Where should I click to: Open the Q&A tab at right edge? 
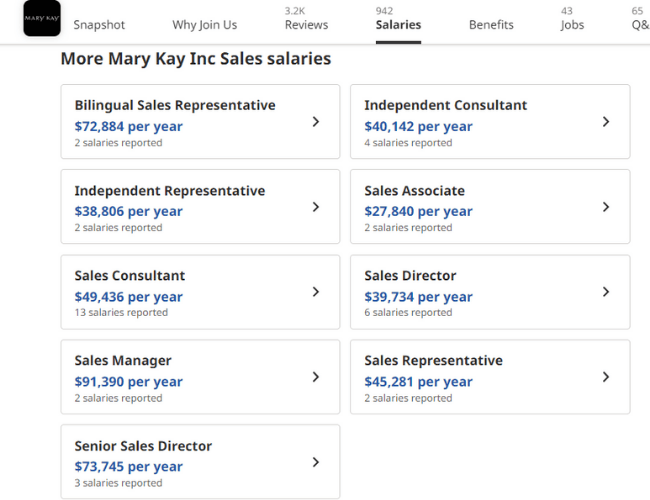coord(640,25)
